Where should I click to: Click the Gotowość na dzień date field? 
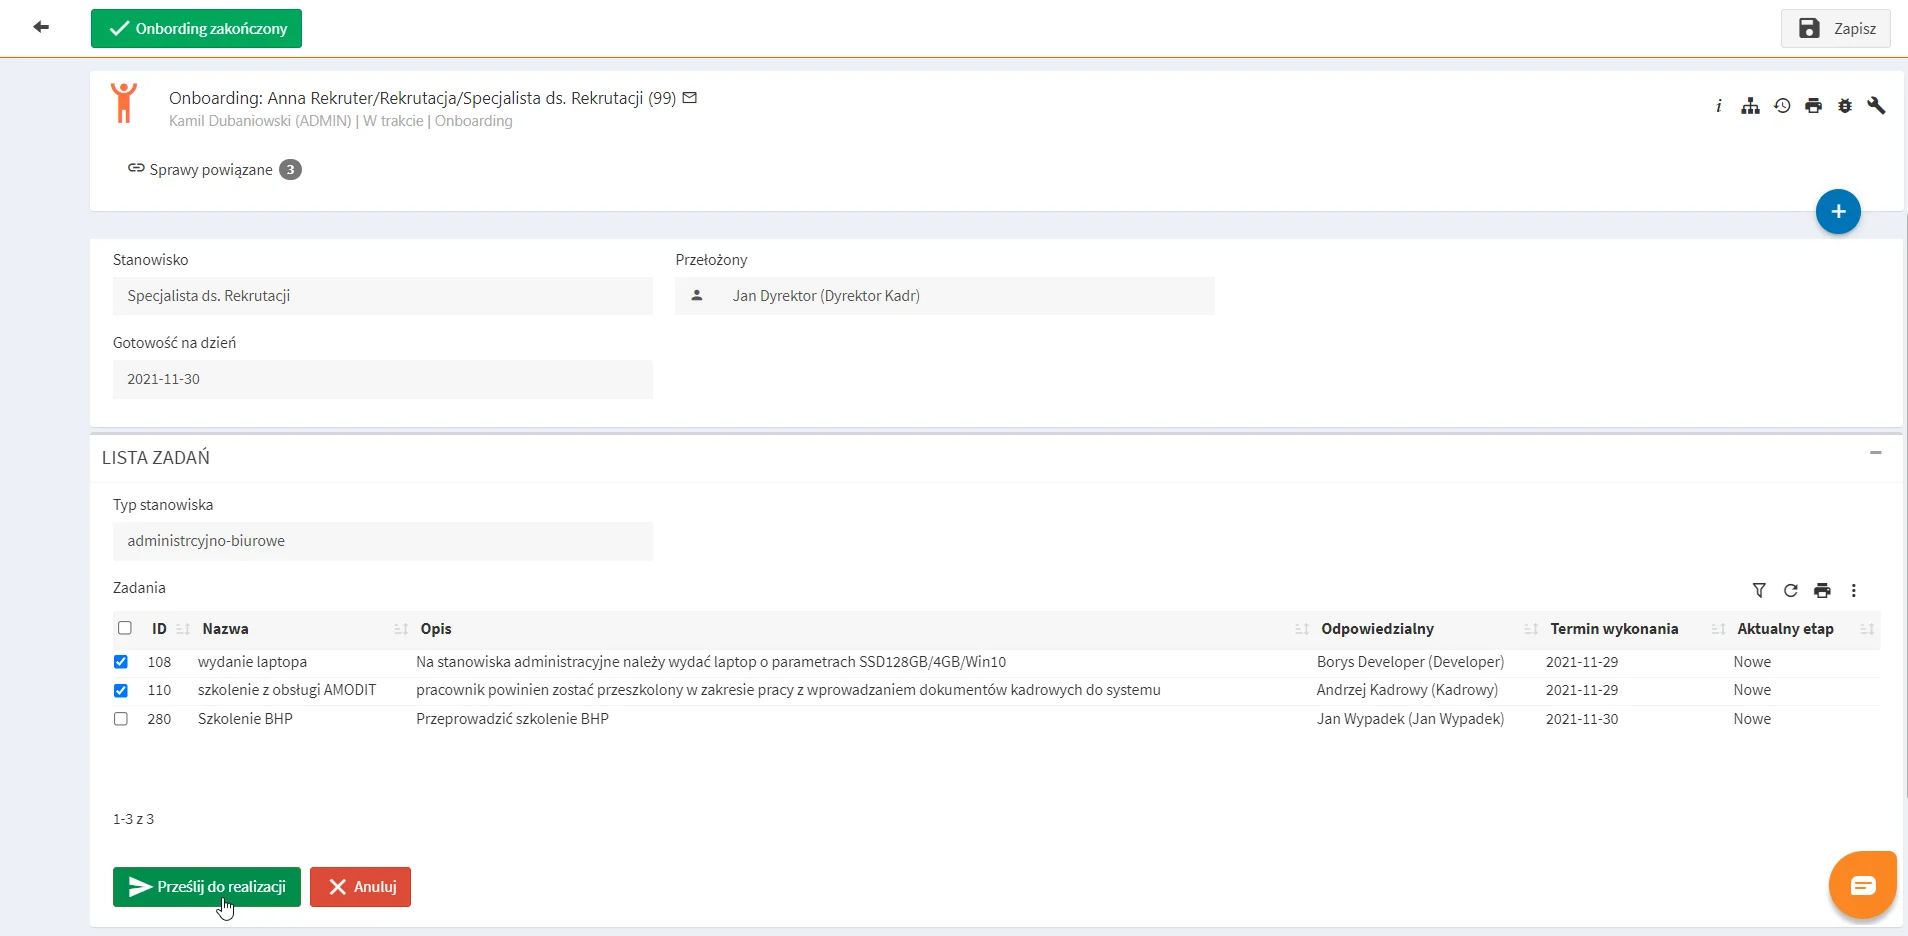click(383, 380)
